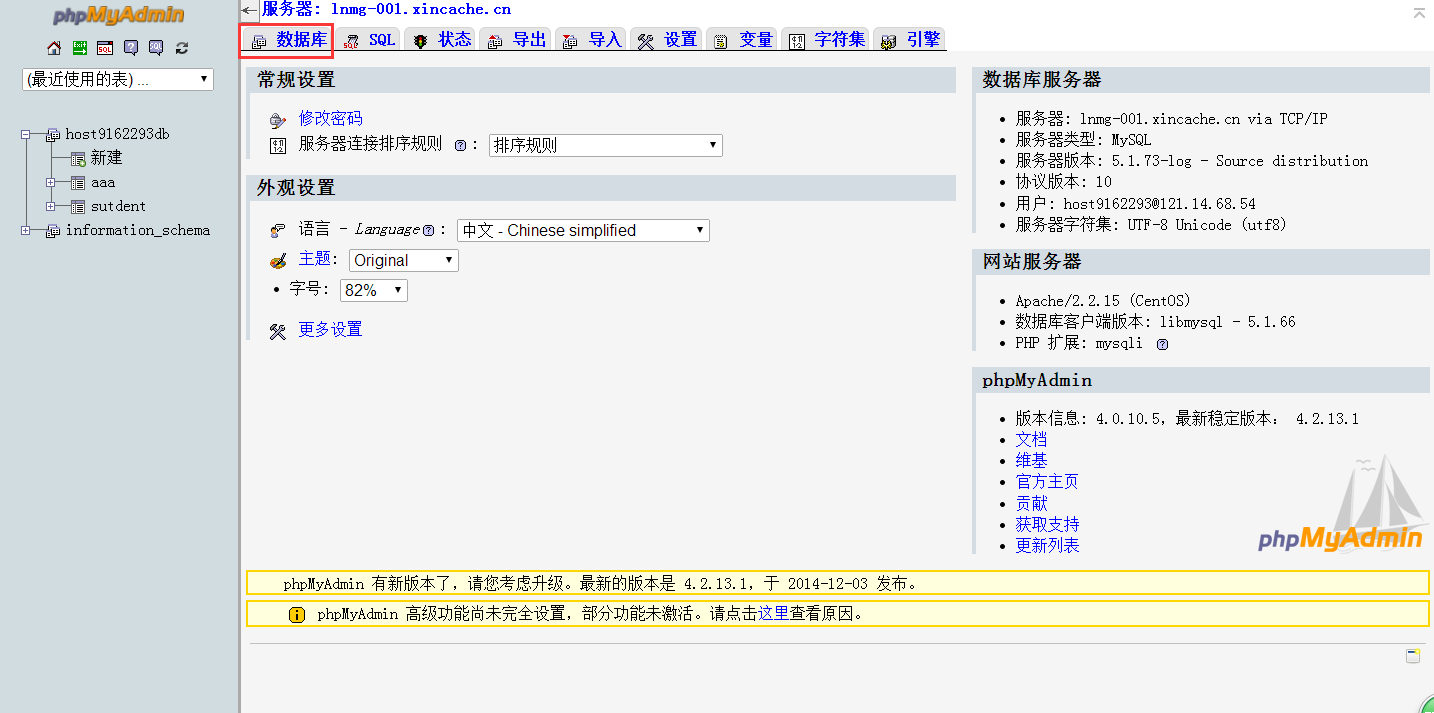Open the 维基 link
The width and height of the screenshot is (1434, 713).
click(x=1031, y=460)
